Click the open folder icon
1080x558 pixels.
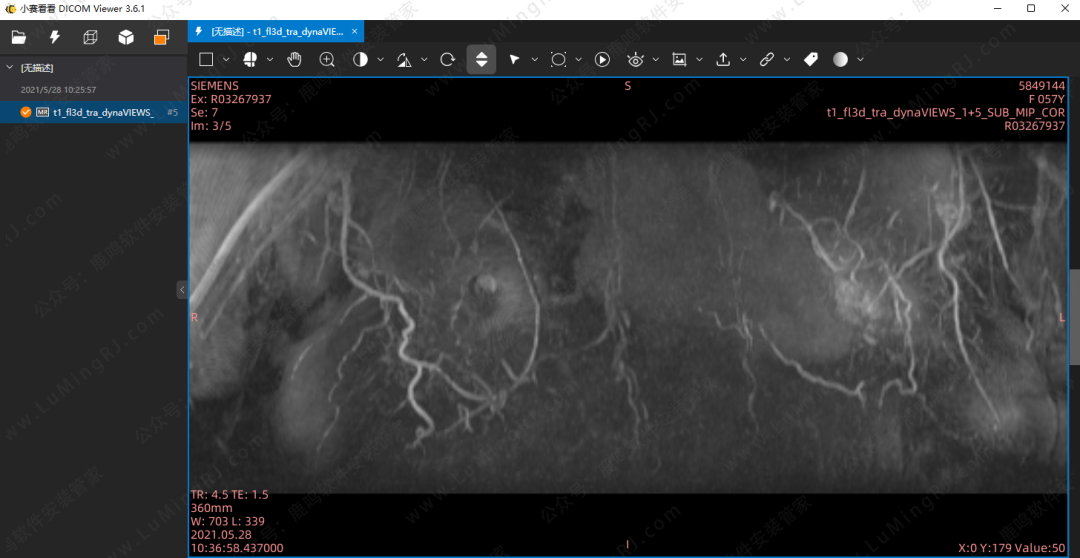coord(19,38)
